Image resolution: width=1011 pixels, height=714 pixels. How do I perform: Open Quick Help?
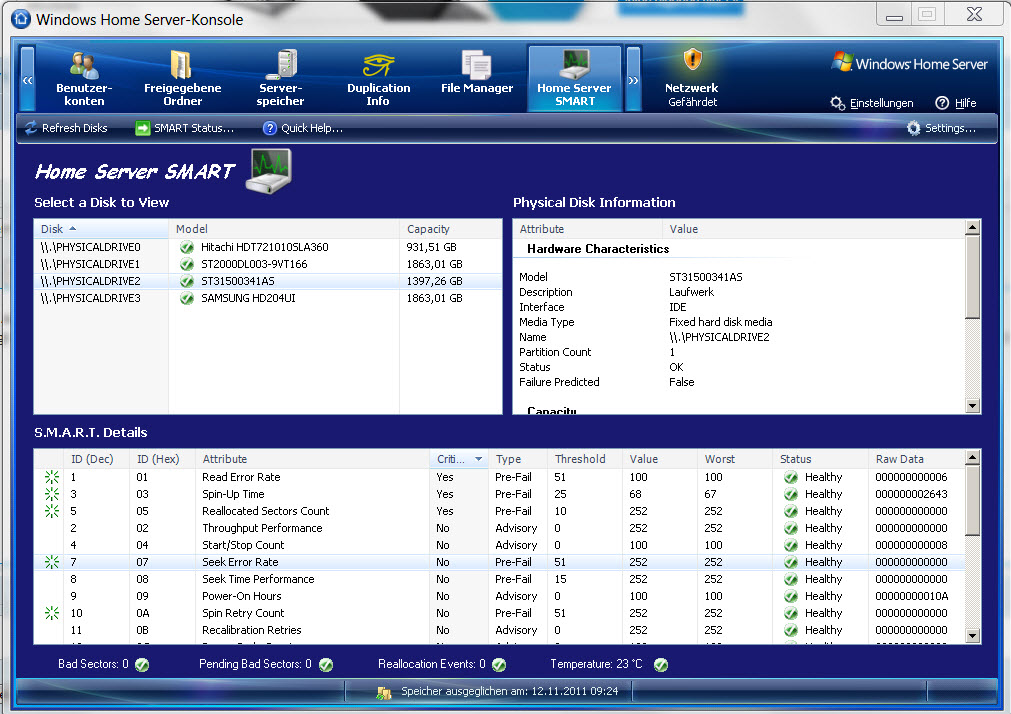(303, 128)
